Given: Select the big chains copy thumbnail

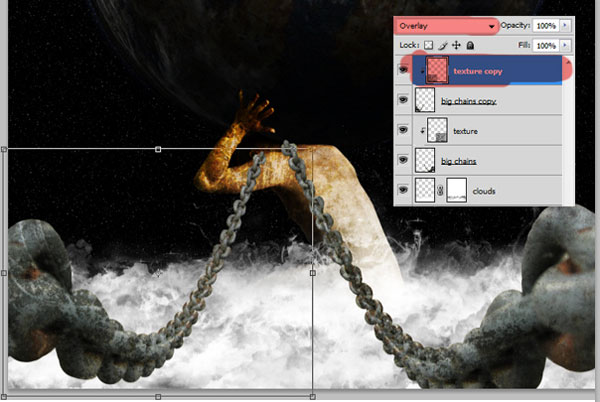Looking at the screenshot, I should 425,100.
